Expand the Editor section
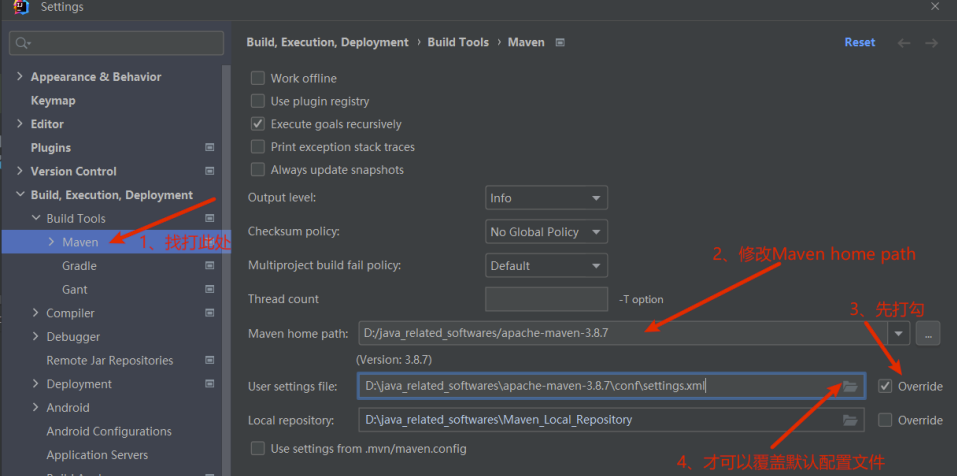This screenshot has width=957, height=476. click(x=20, y=123)
